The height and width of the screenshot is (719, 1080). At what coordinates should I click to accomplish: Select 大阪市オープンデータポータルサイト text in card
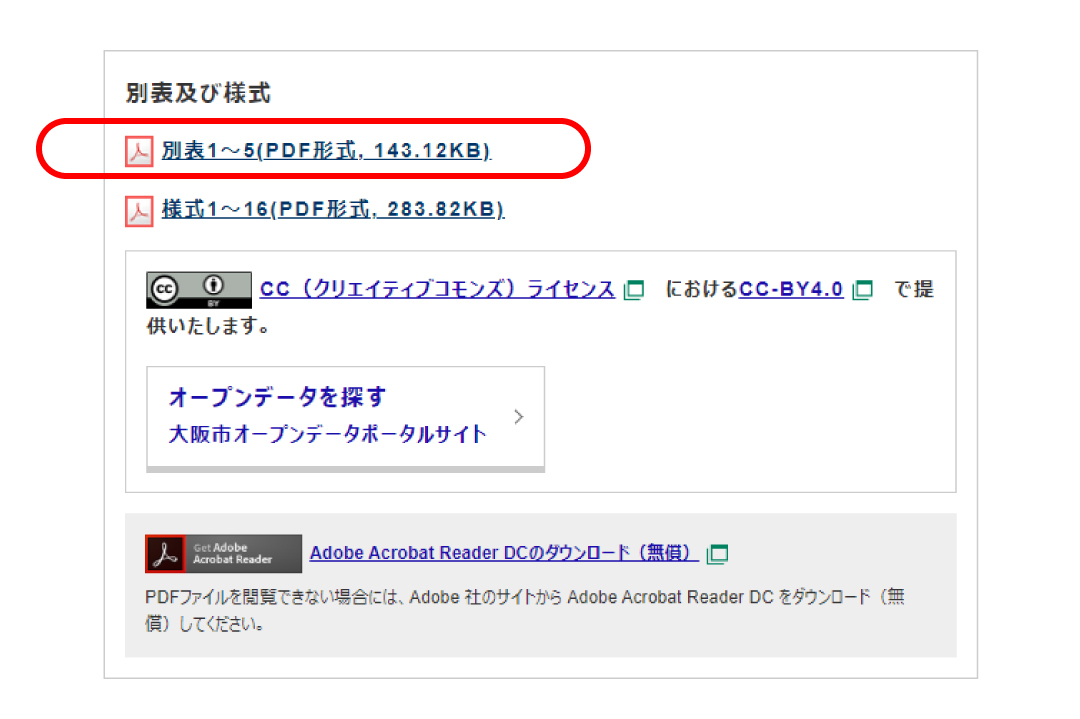click(x=328, y=434)
